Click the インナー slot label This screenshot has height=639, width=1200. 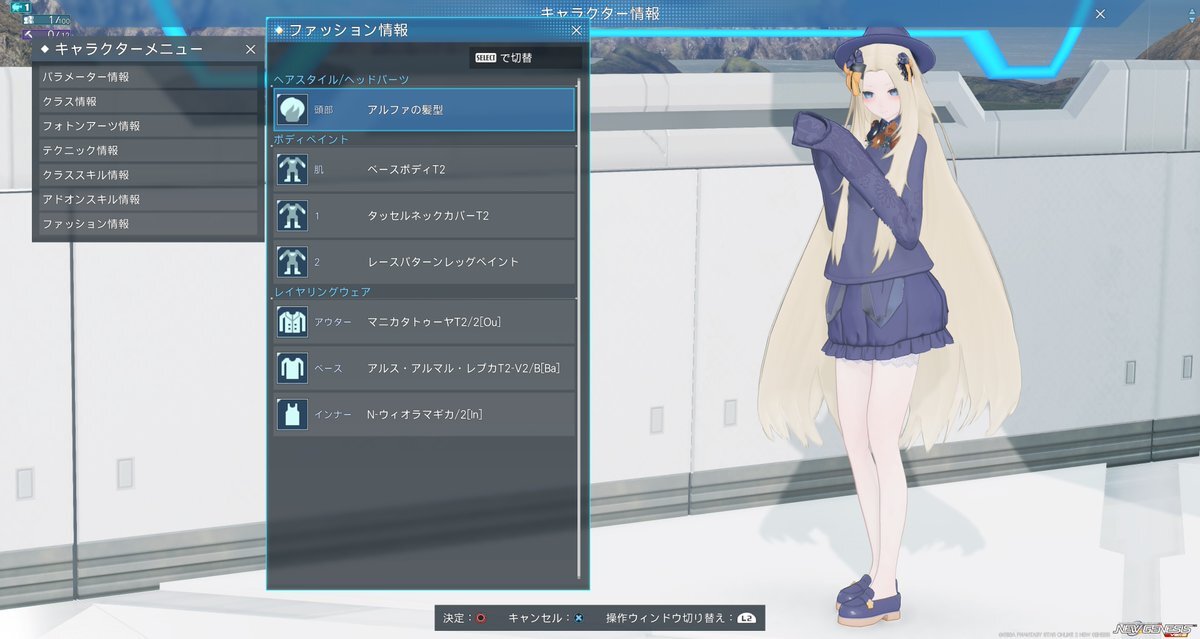(333, 414)
